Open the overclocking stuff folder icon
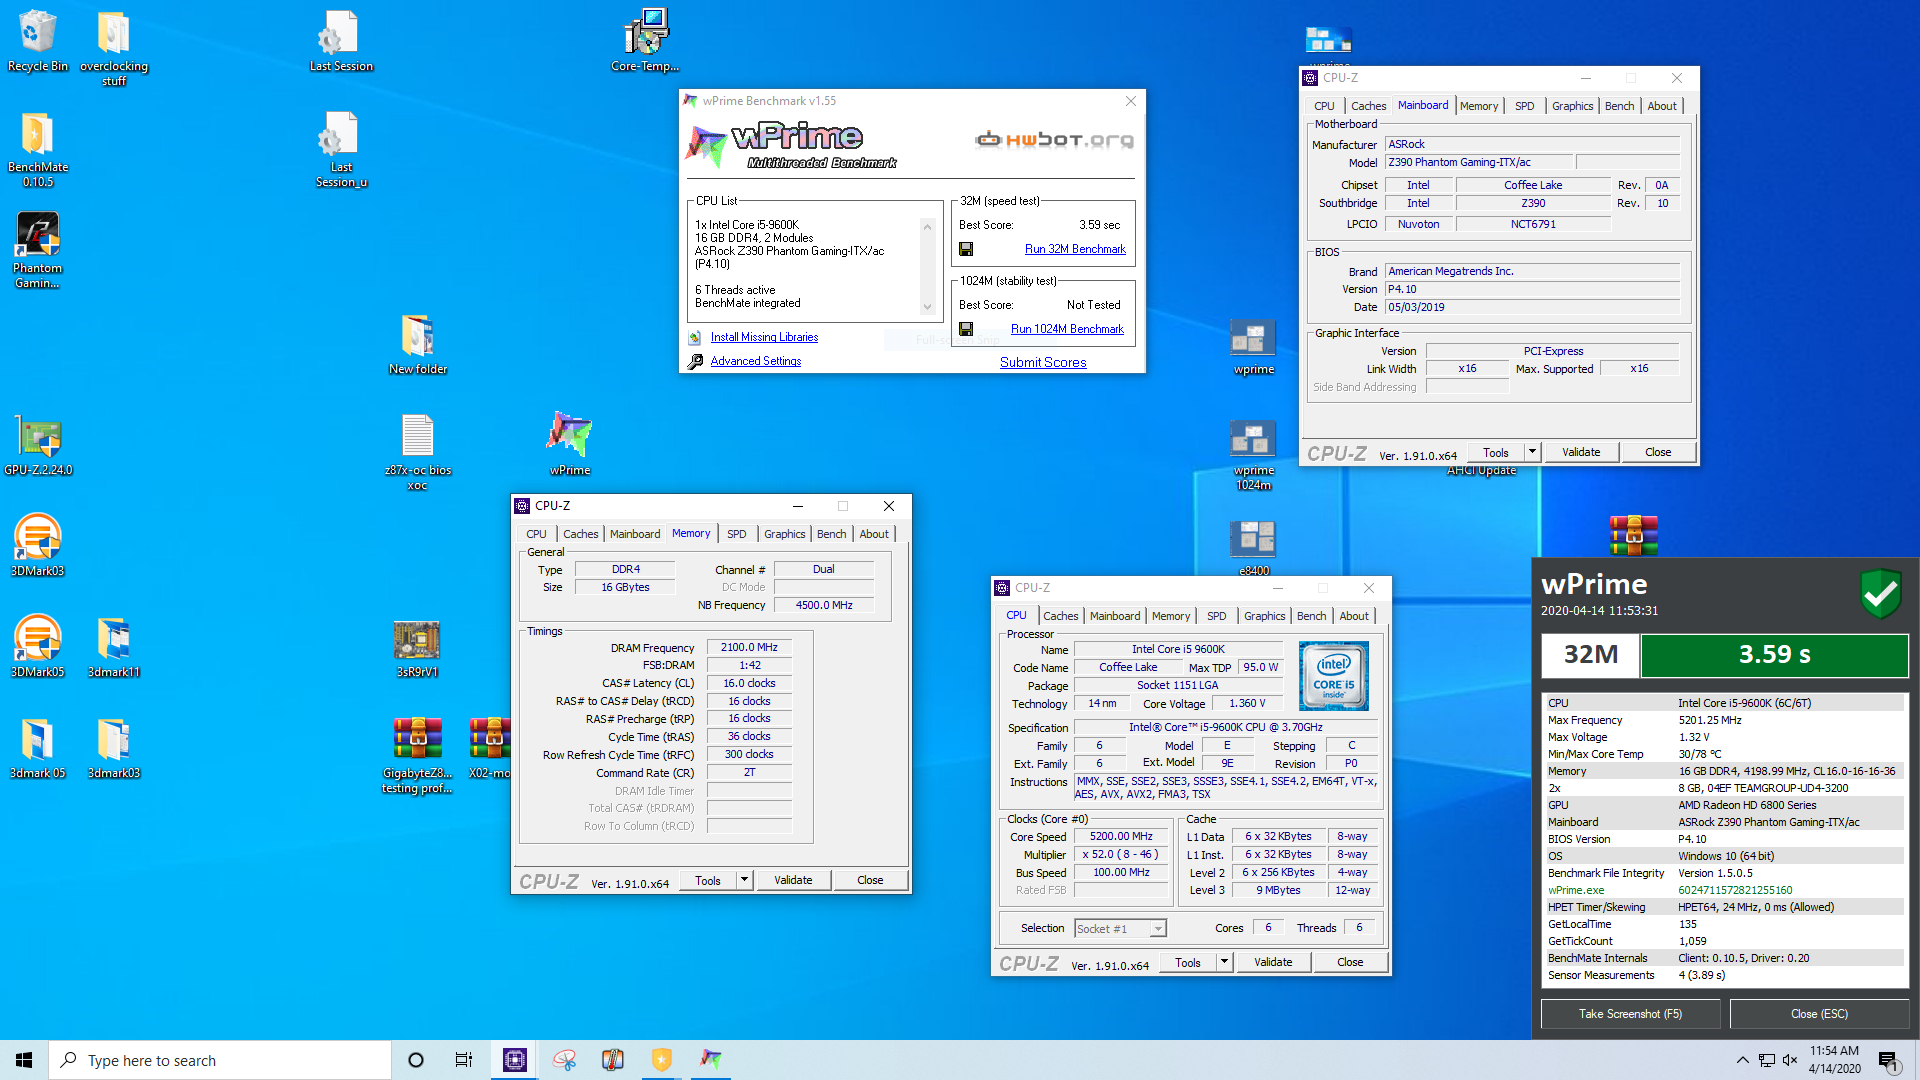This screenshot has width=1920, height=1080. (x=114, y=47)
